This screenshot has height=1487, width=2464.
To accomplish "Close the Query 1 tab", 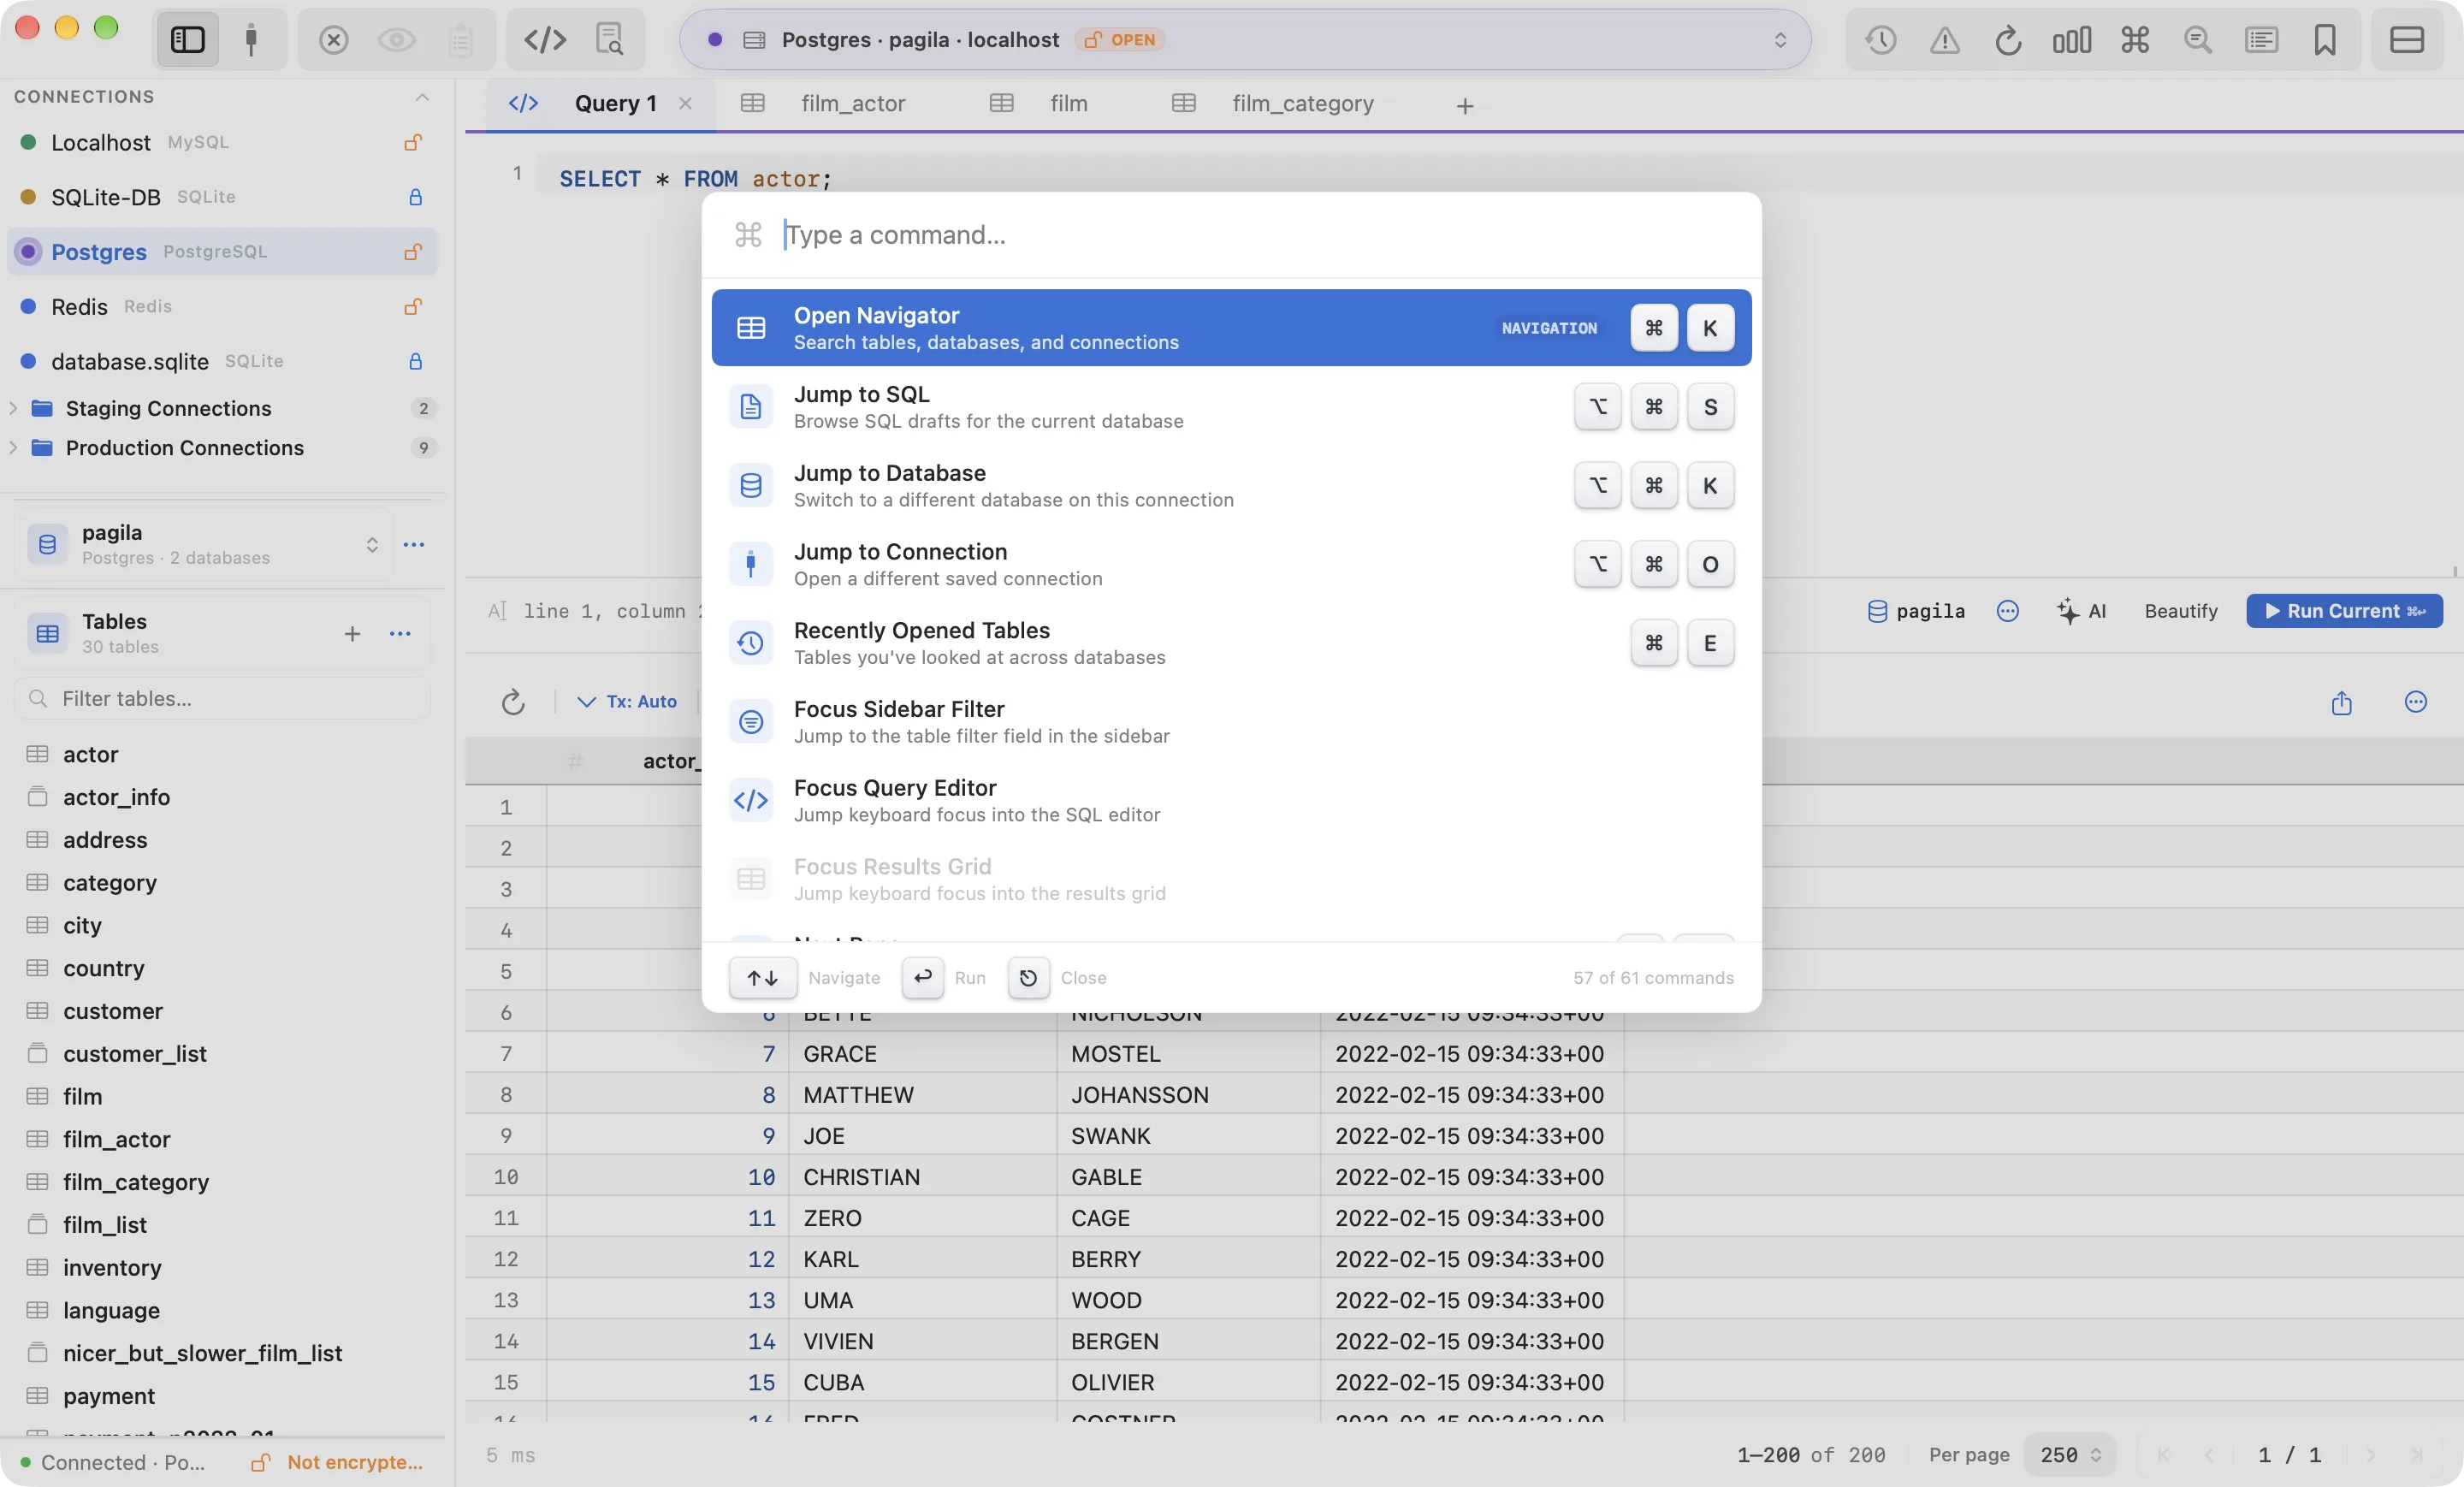I will pyautogui.click(x=685, y=103).
